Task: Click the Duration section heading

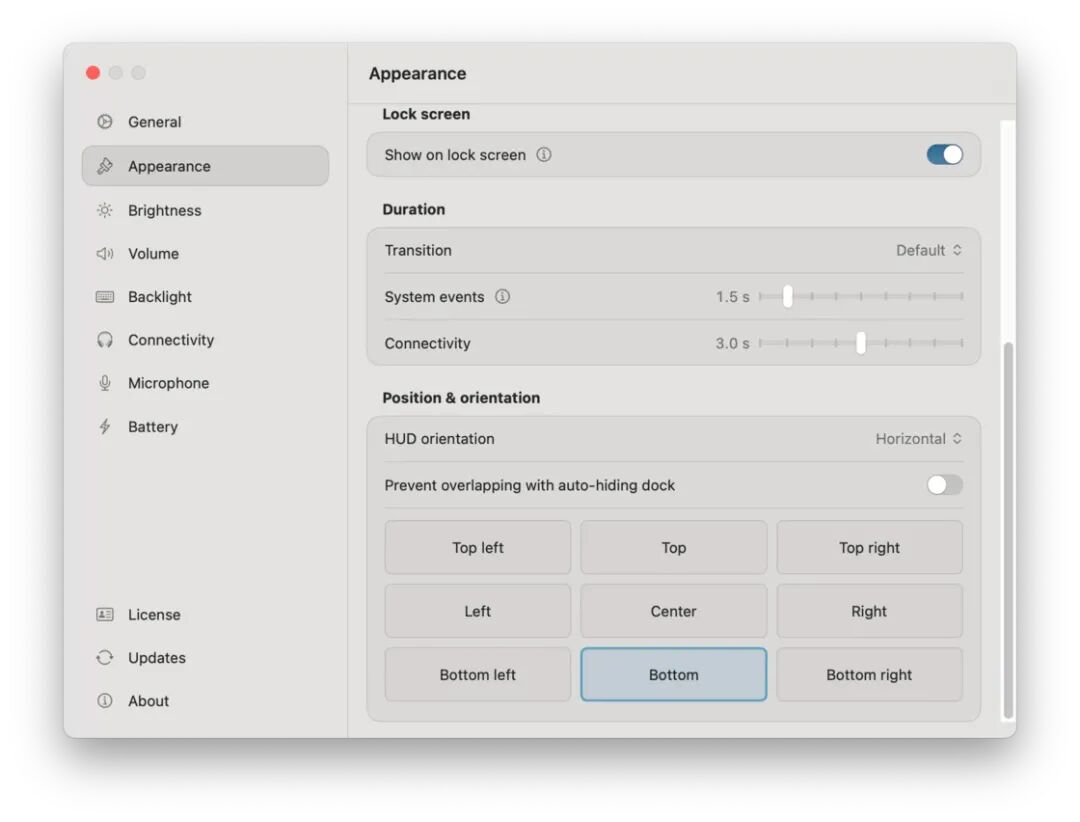Action: click(413, 209)
